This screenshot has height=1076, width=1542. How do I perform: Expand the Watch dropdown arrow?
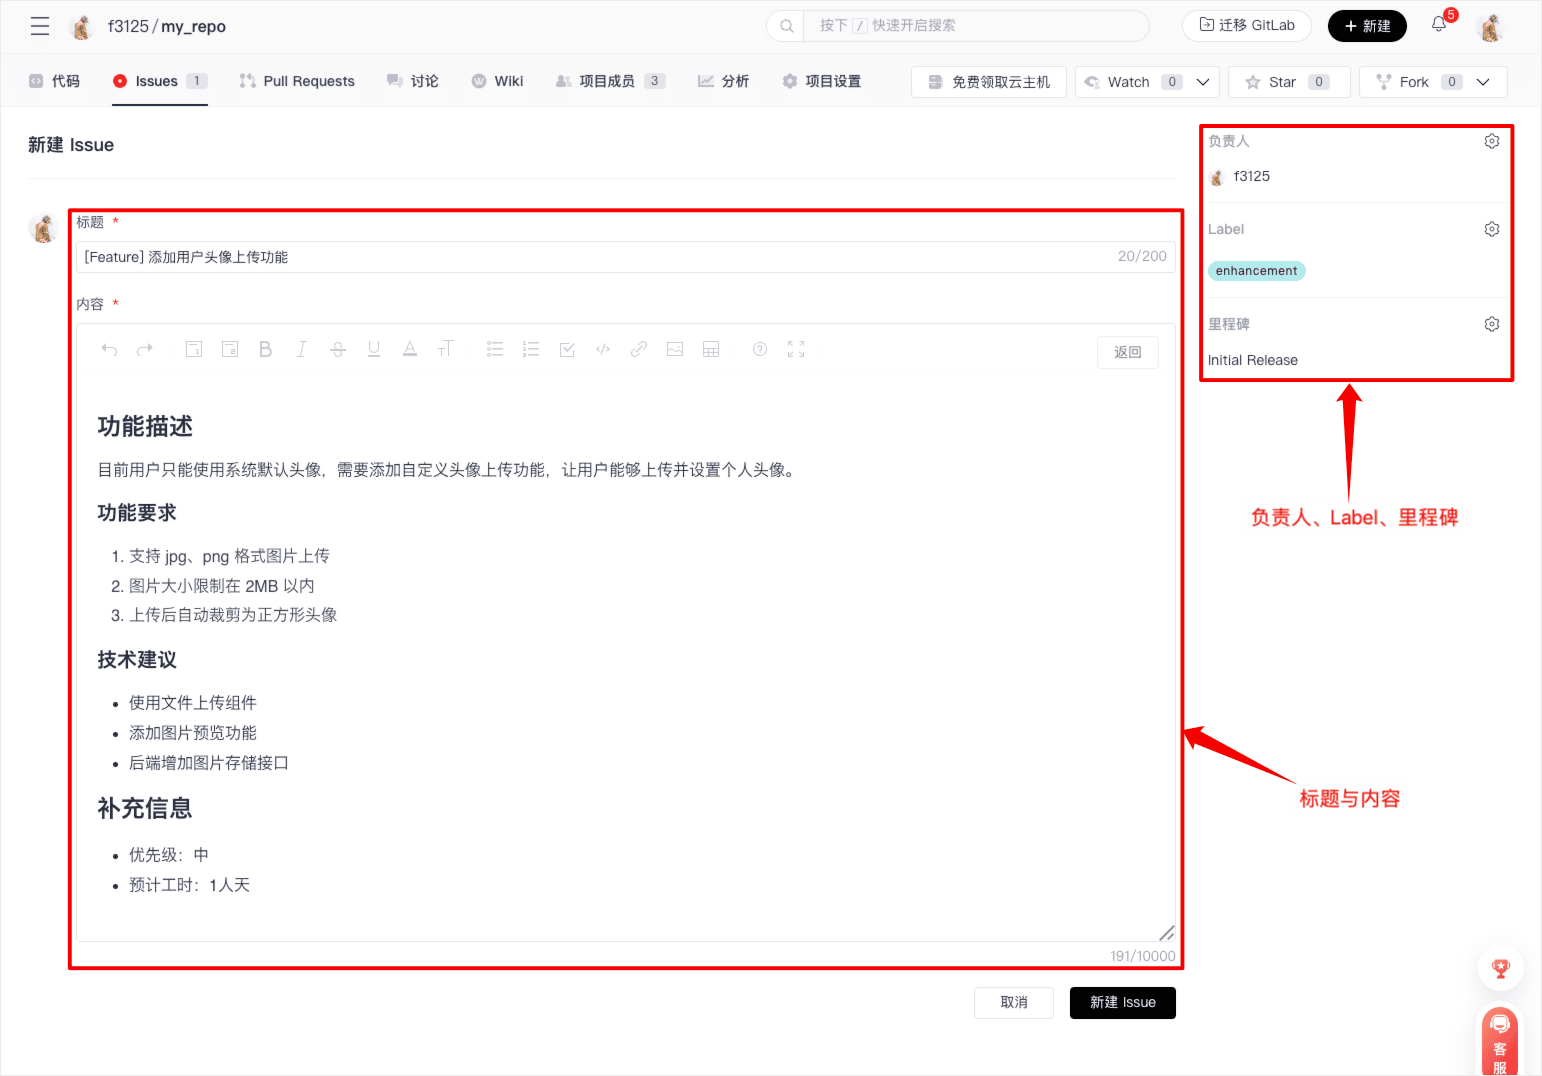coord(1203,82)
